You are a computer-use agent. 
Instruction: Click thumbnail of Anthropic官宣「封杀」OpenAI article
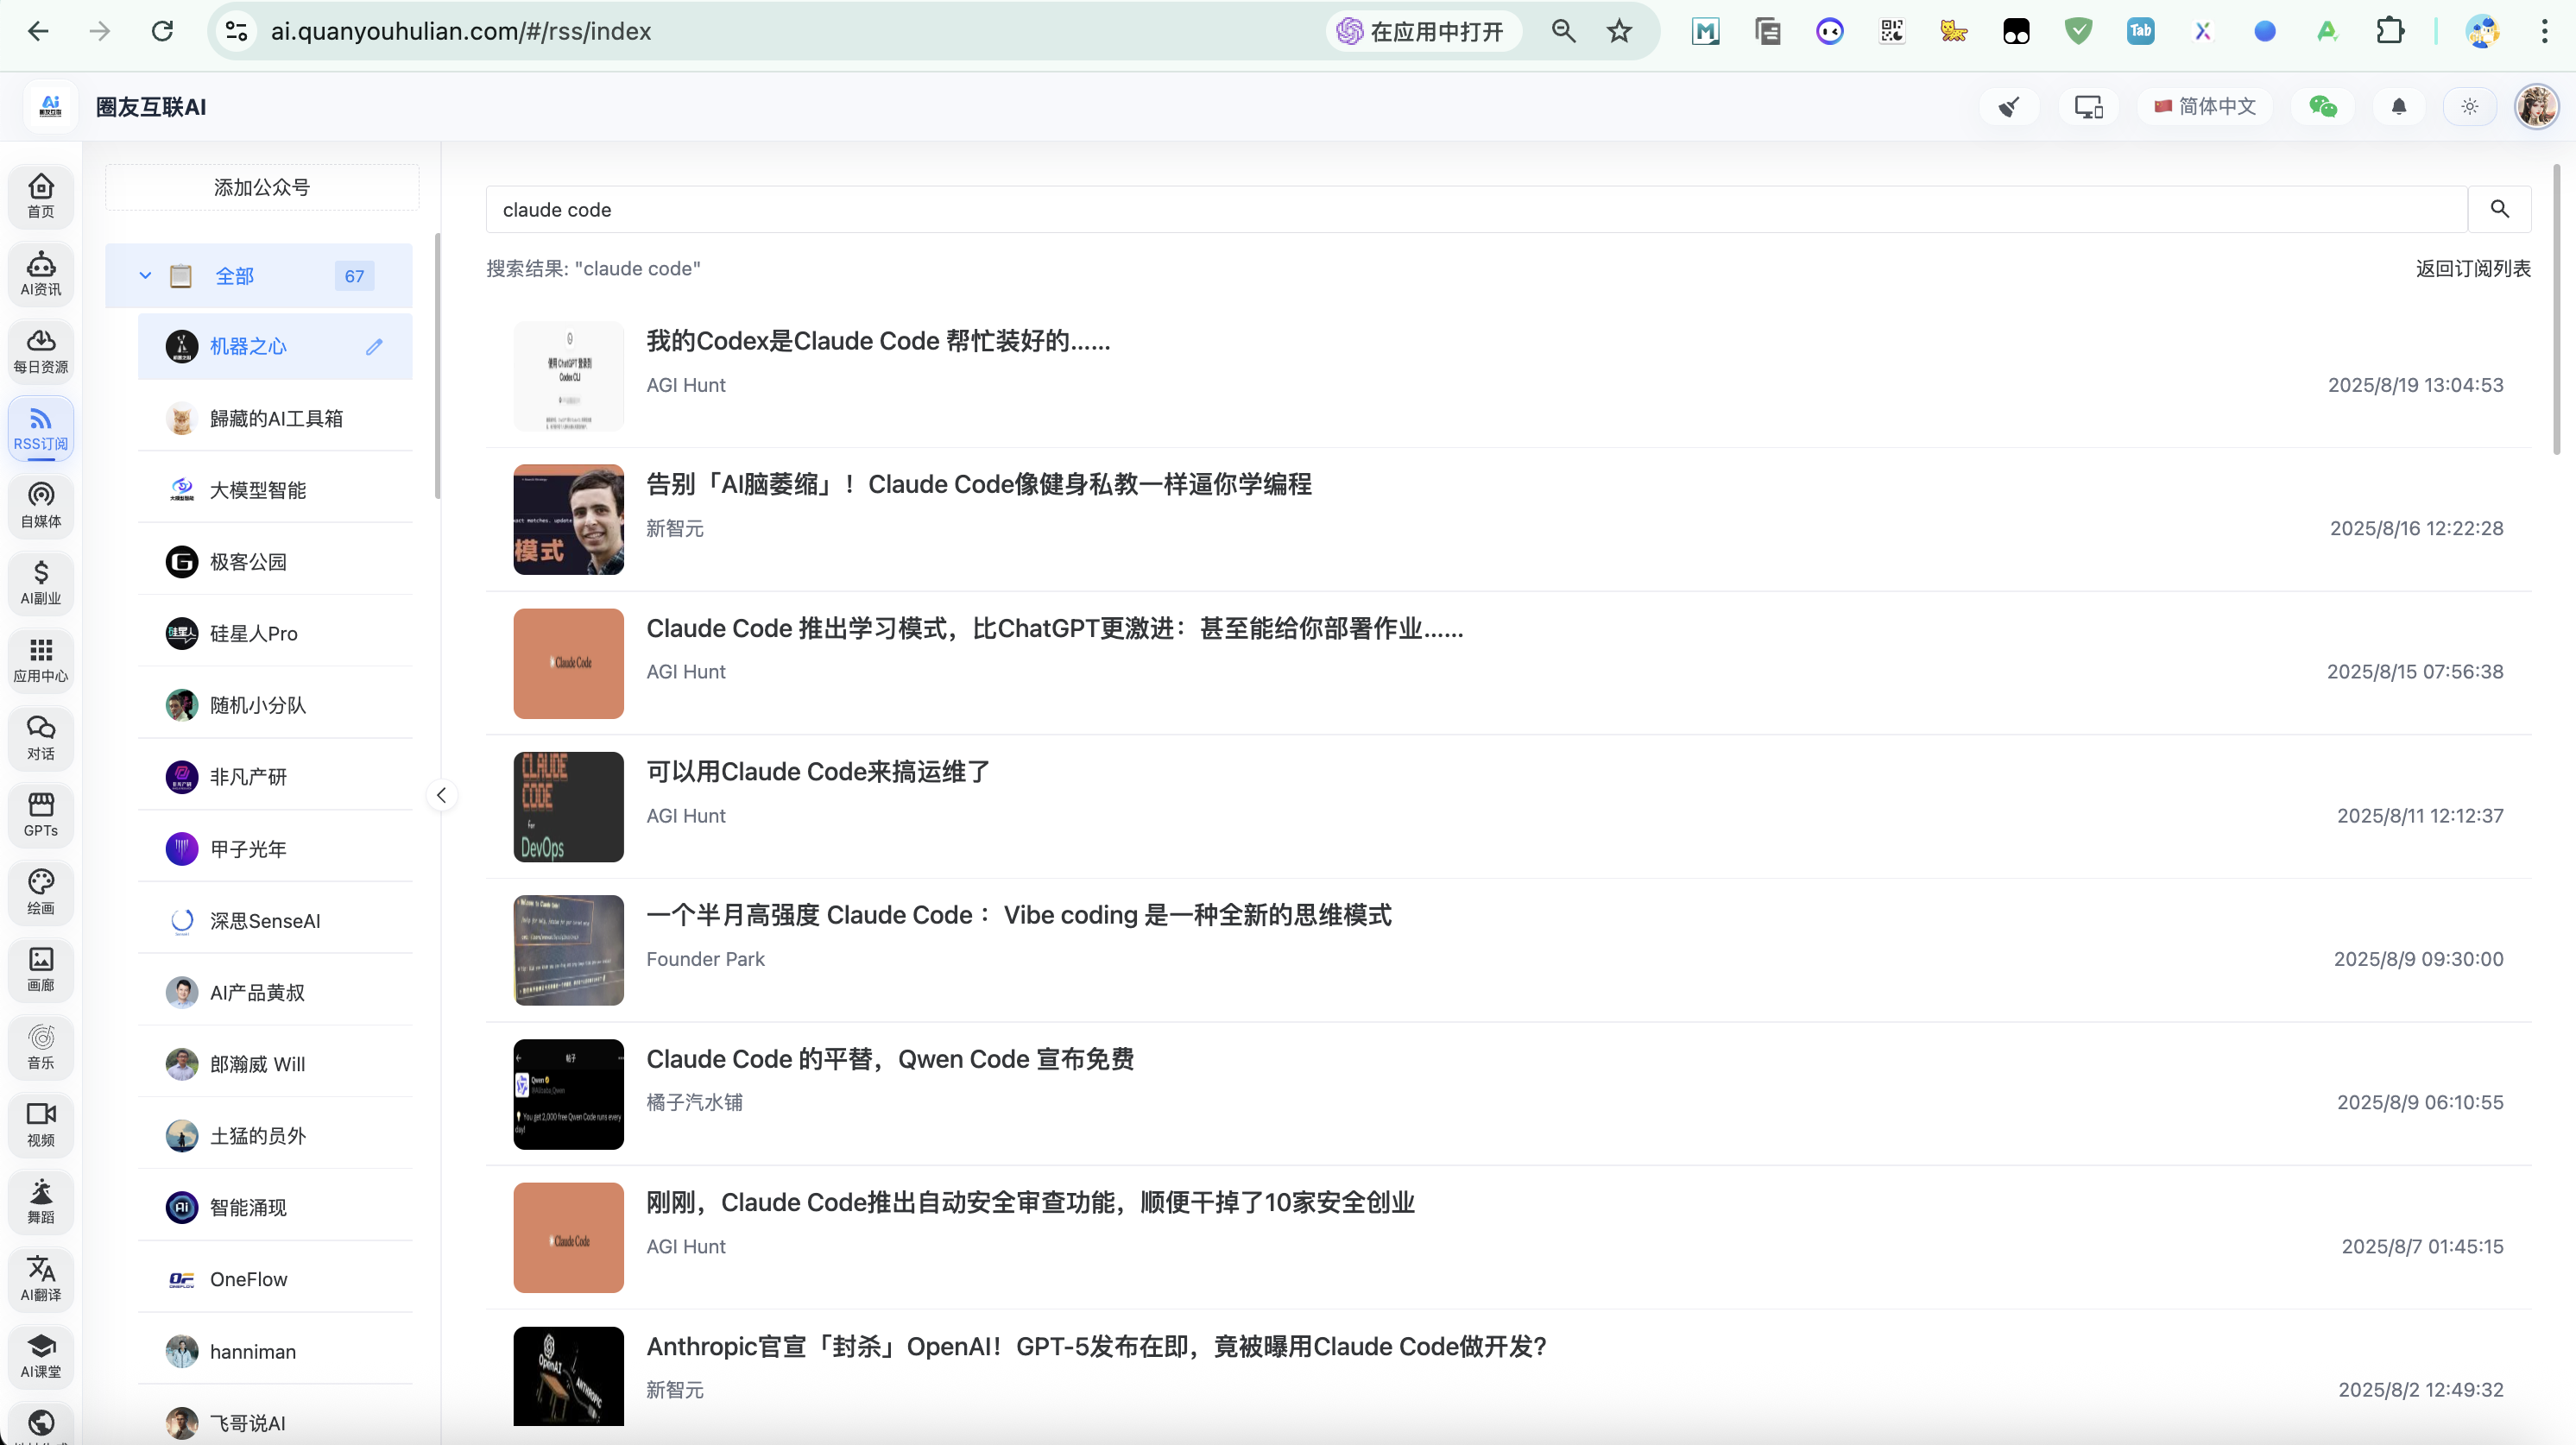(568, 1377)
